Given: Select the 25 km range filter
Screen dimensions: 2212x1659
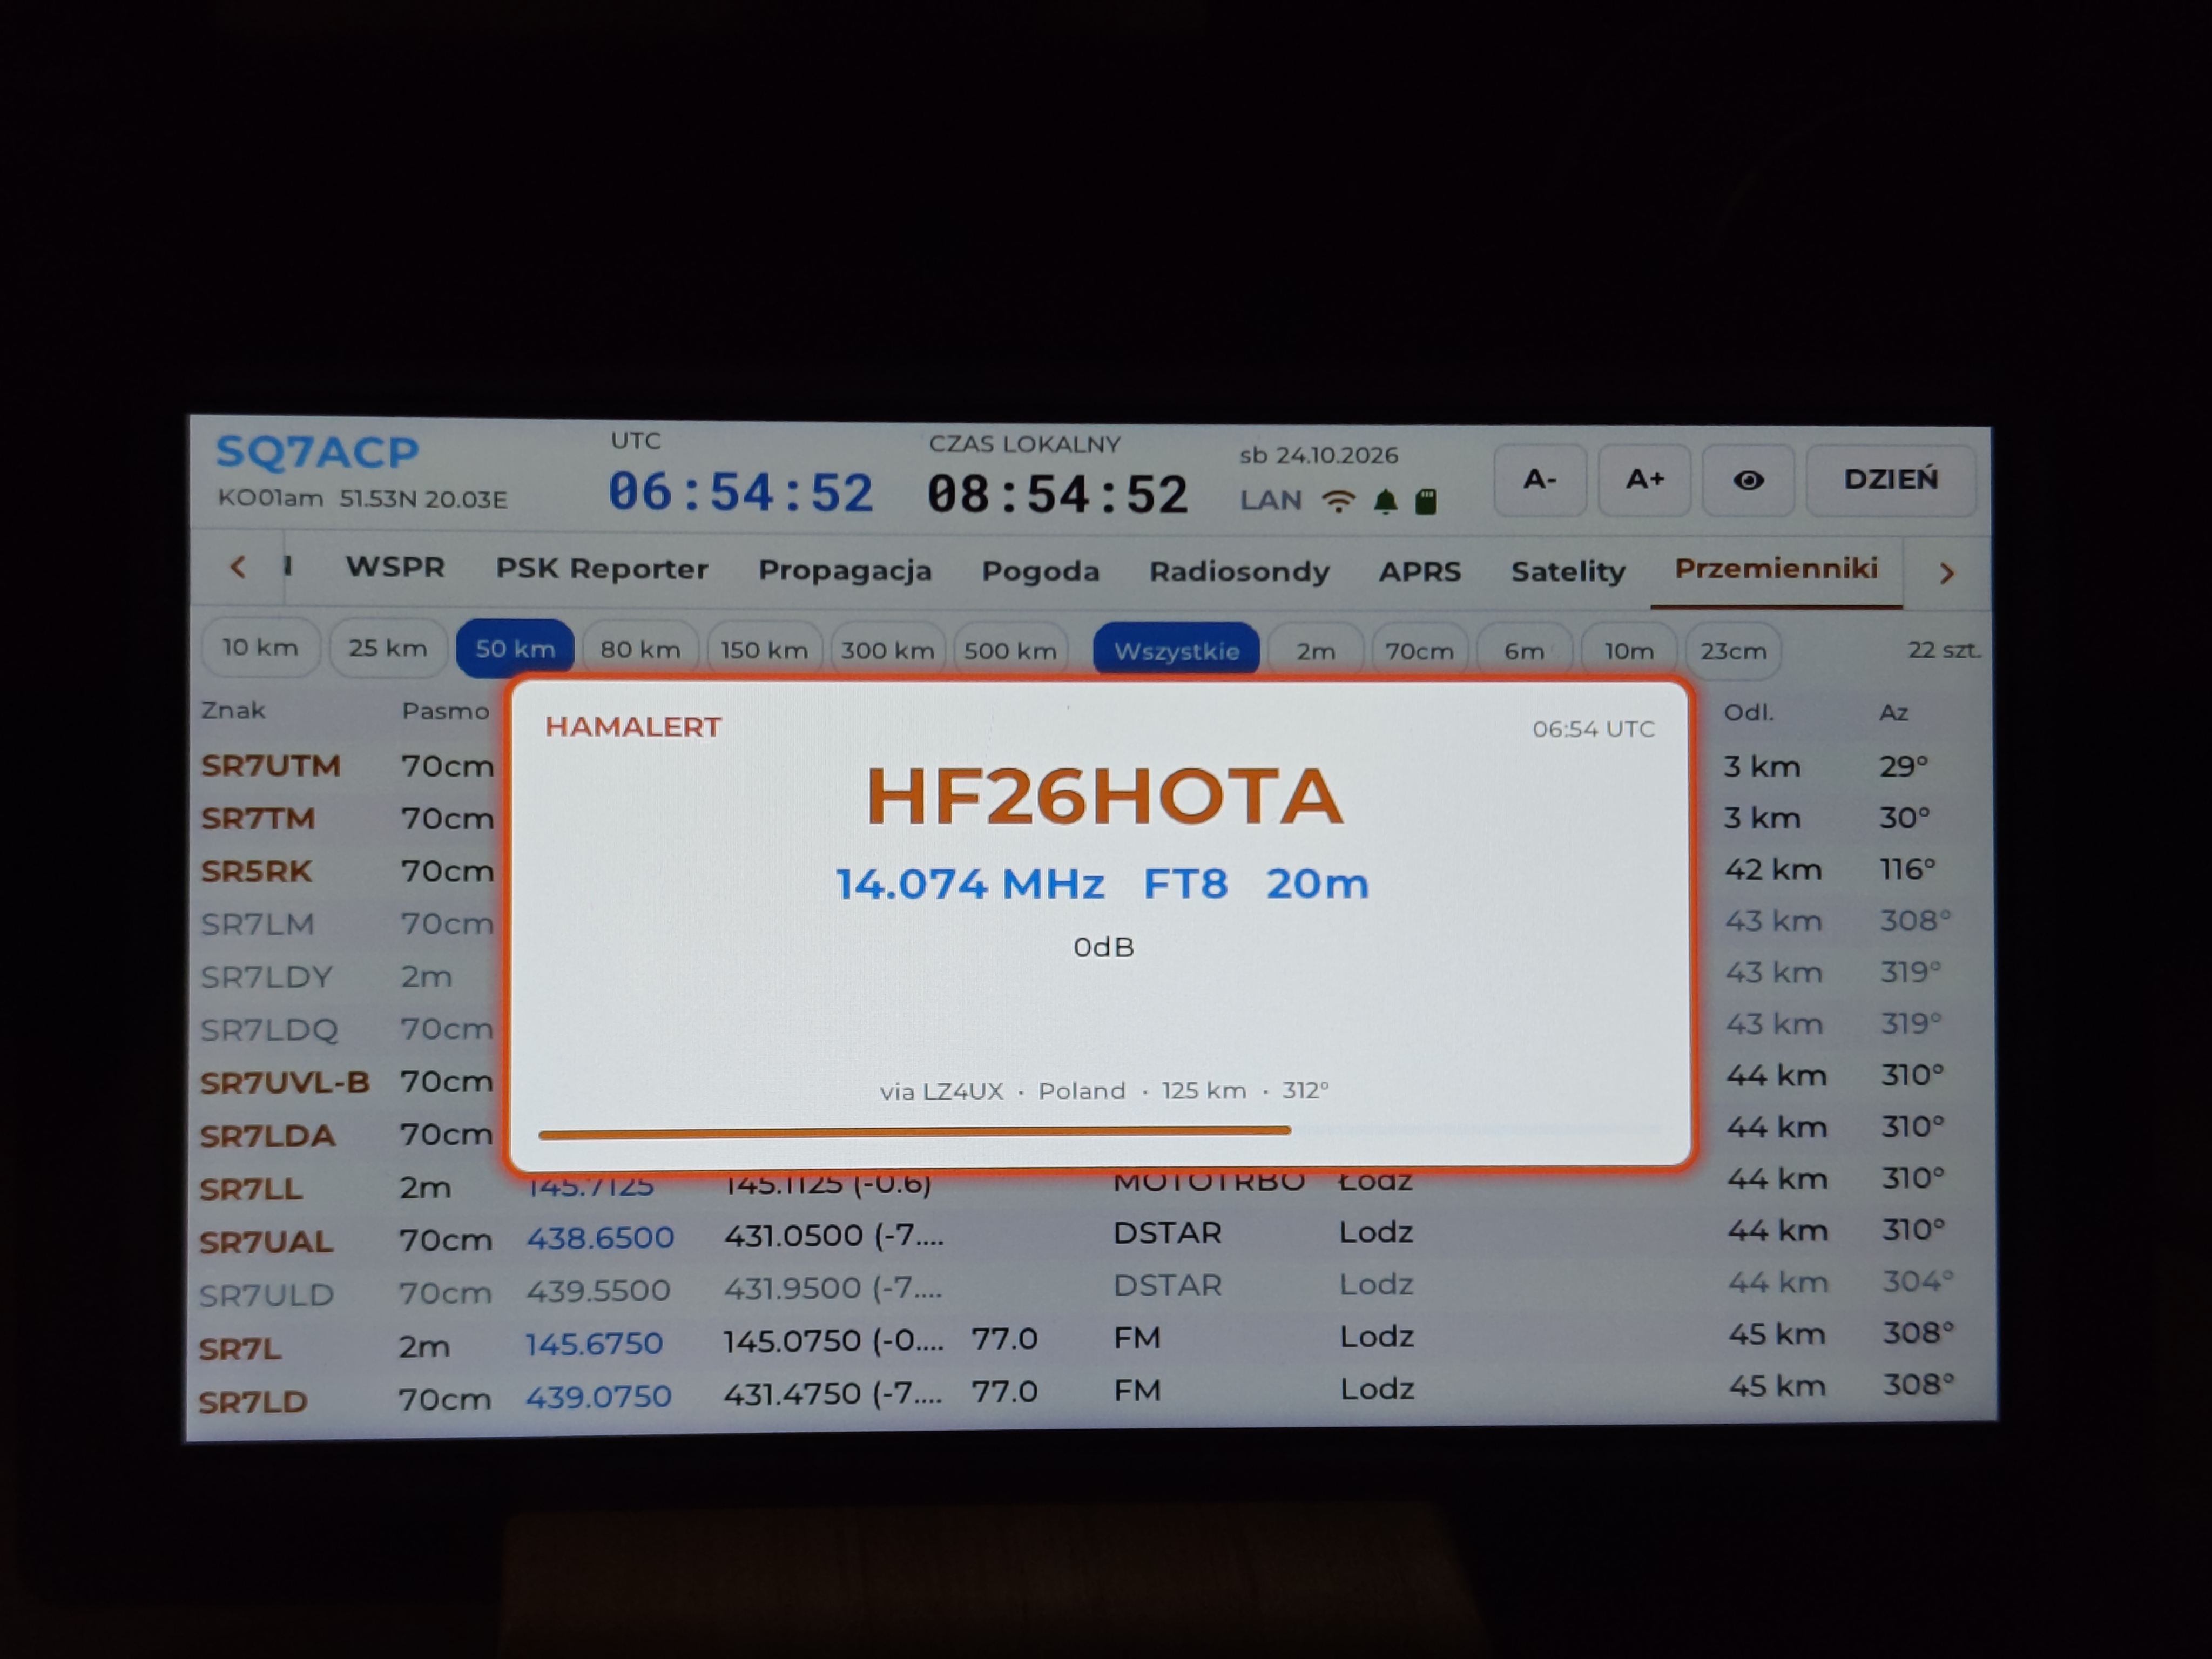Looking at the screenshot, I should [x=387, y=648].
